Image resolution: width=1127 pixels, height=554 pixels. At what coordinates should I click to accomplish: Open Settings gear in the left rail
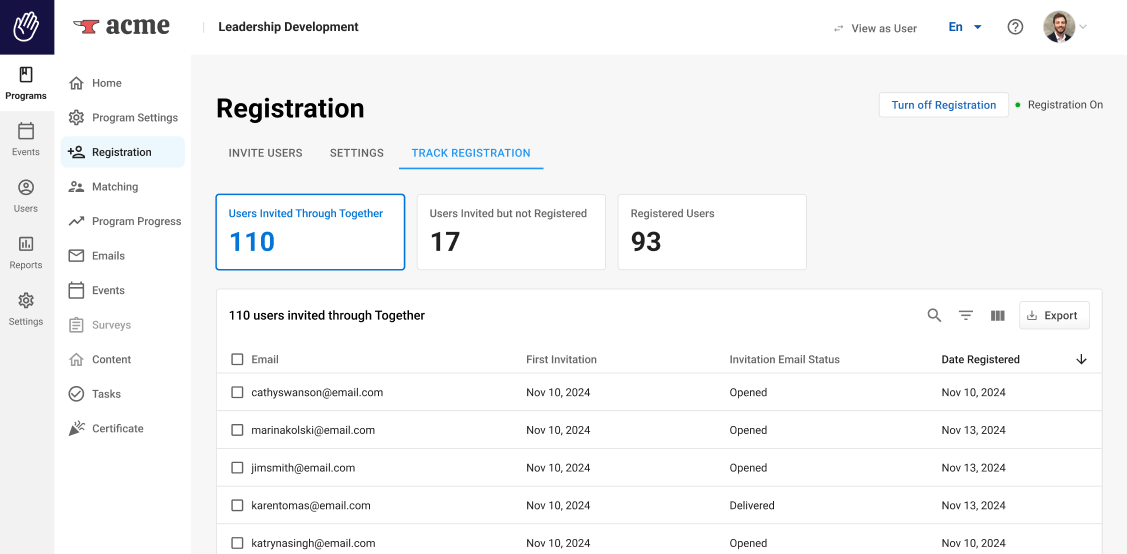[x=26, y=309]
